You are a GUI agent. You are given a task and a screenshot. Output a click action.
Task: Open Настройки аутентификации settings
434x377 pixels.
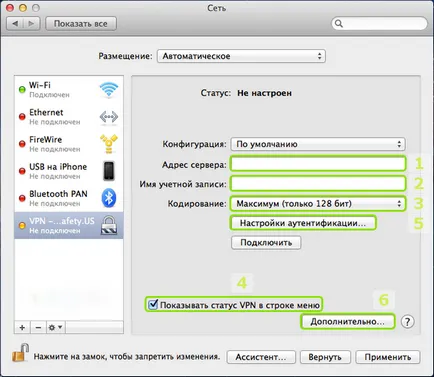[303, 223]
